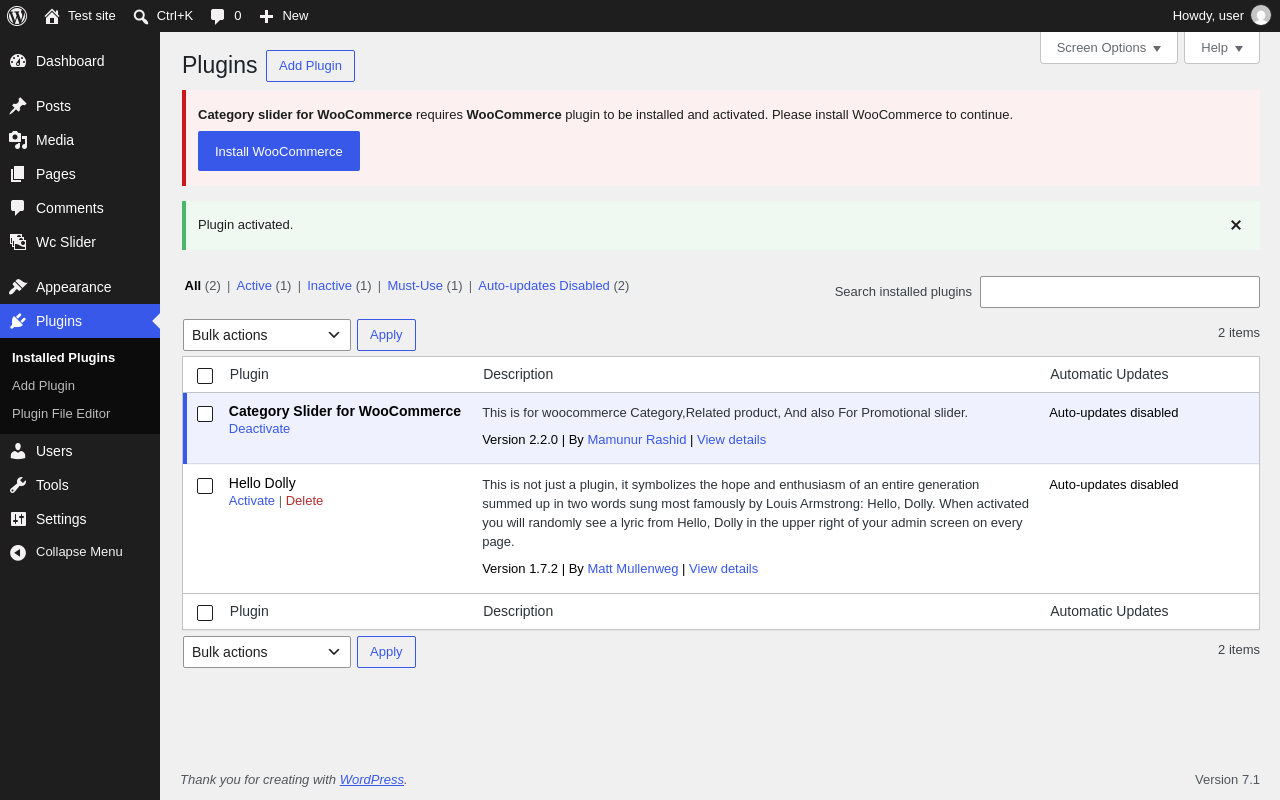
Task: Filter plugins by Auto-updates Disabled
Action: (544, 285)
